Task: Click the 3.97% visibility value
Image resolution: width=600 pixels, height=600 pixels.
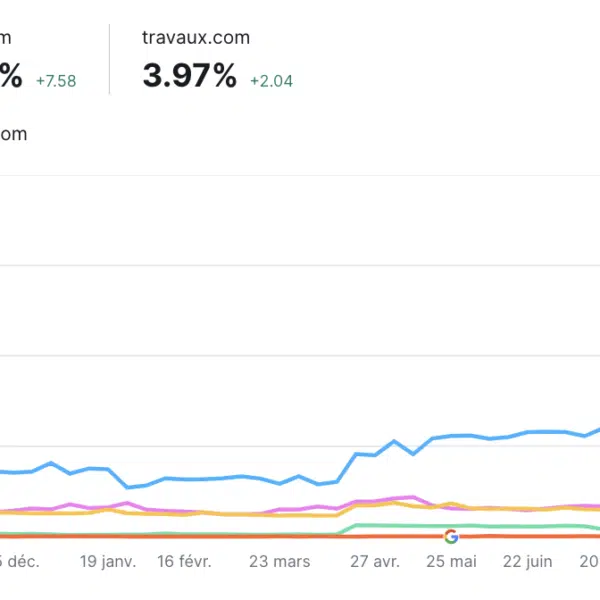Action: coord(190,76)
